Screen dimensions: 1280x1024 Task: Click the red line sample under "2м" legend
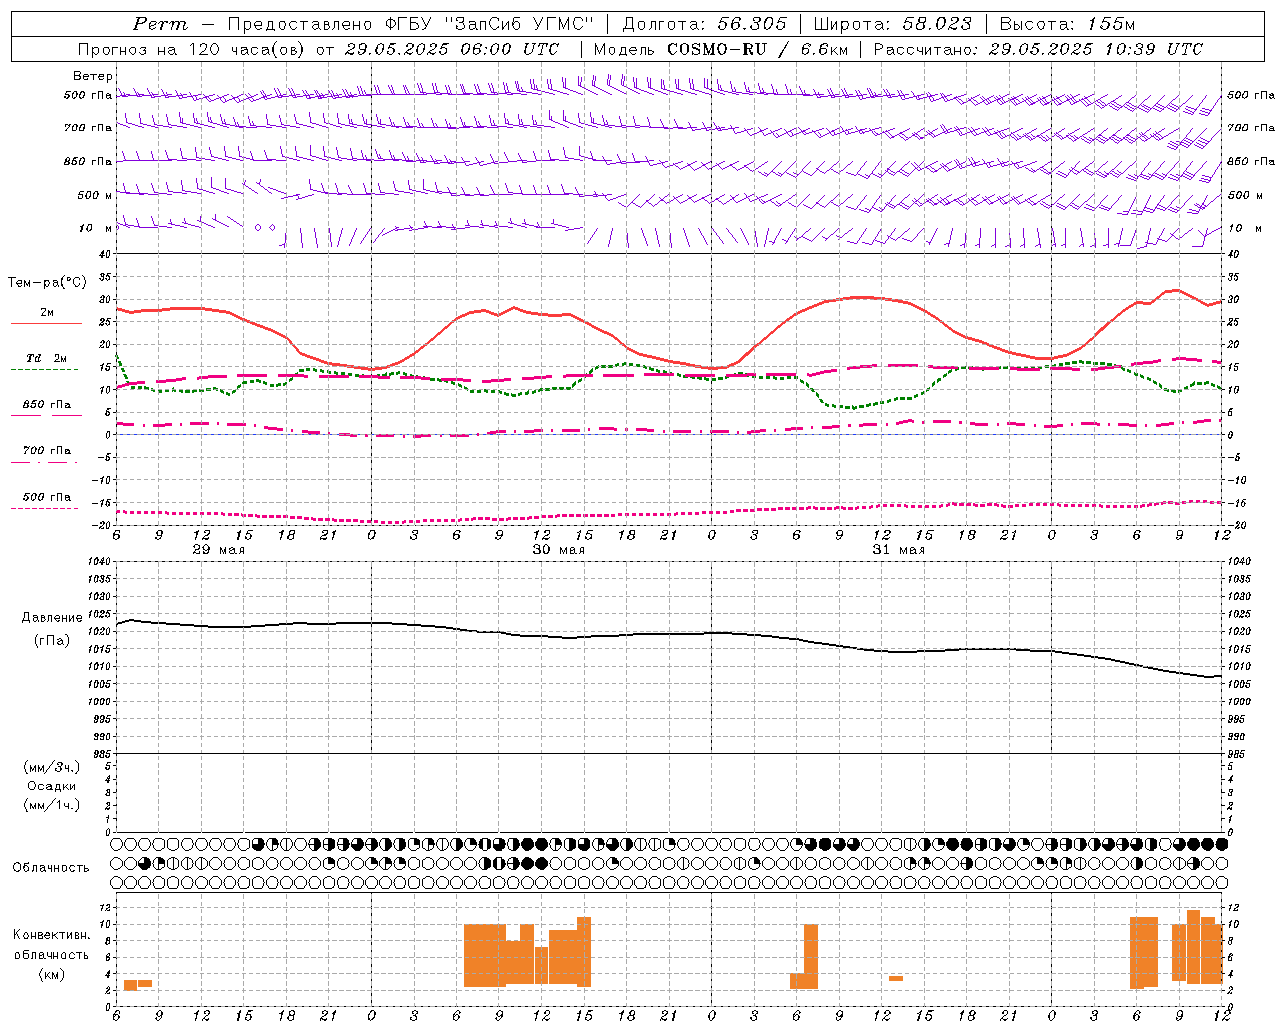tap(46, 324)
